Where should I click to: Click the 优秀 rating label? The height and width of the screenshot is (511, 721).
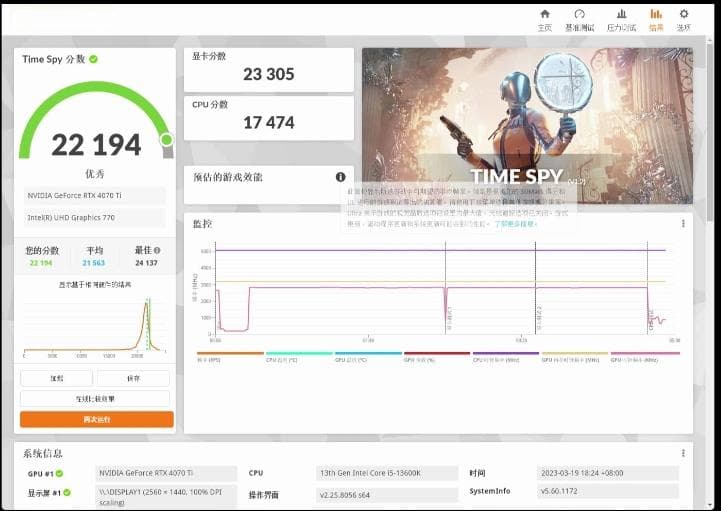click(x=95, y=174)
